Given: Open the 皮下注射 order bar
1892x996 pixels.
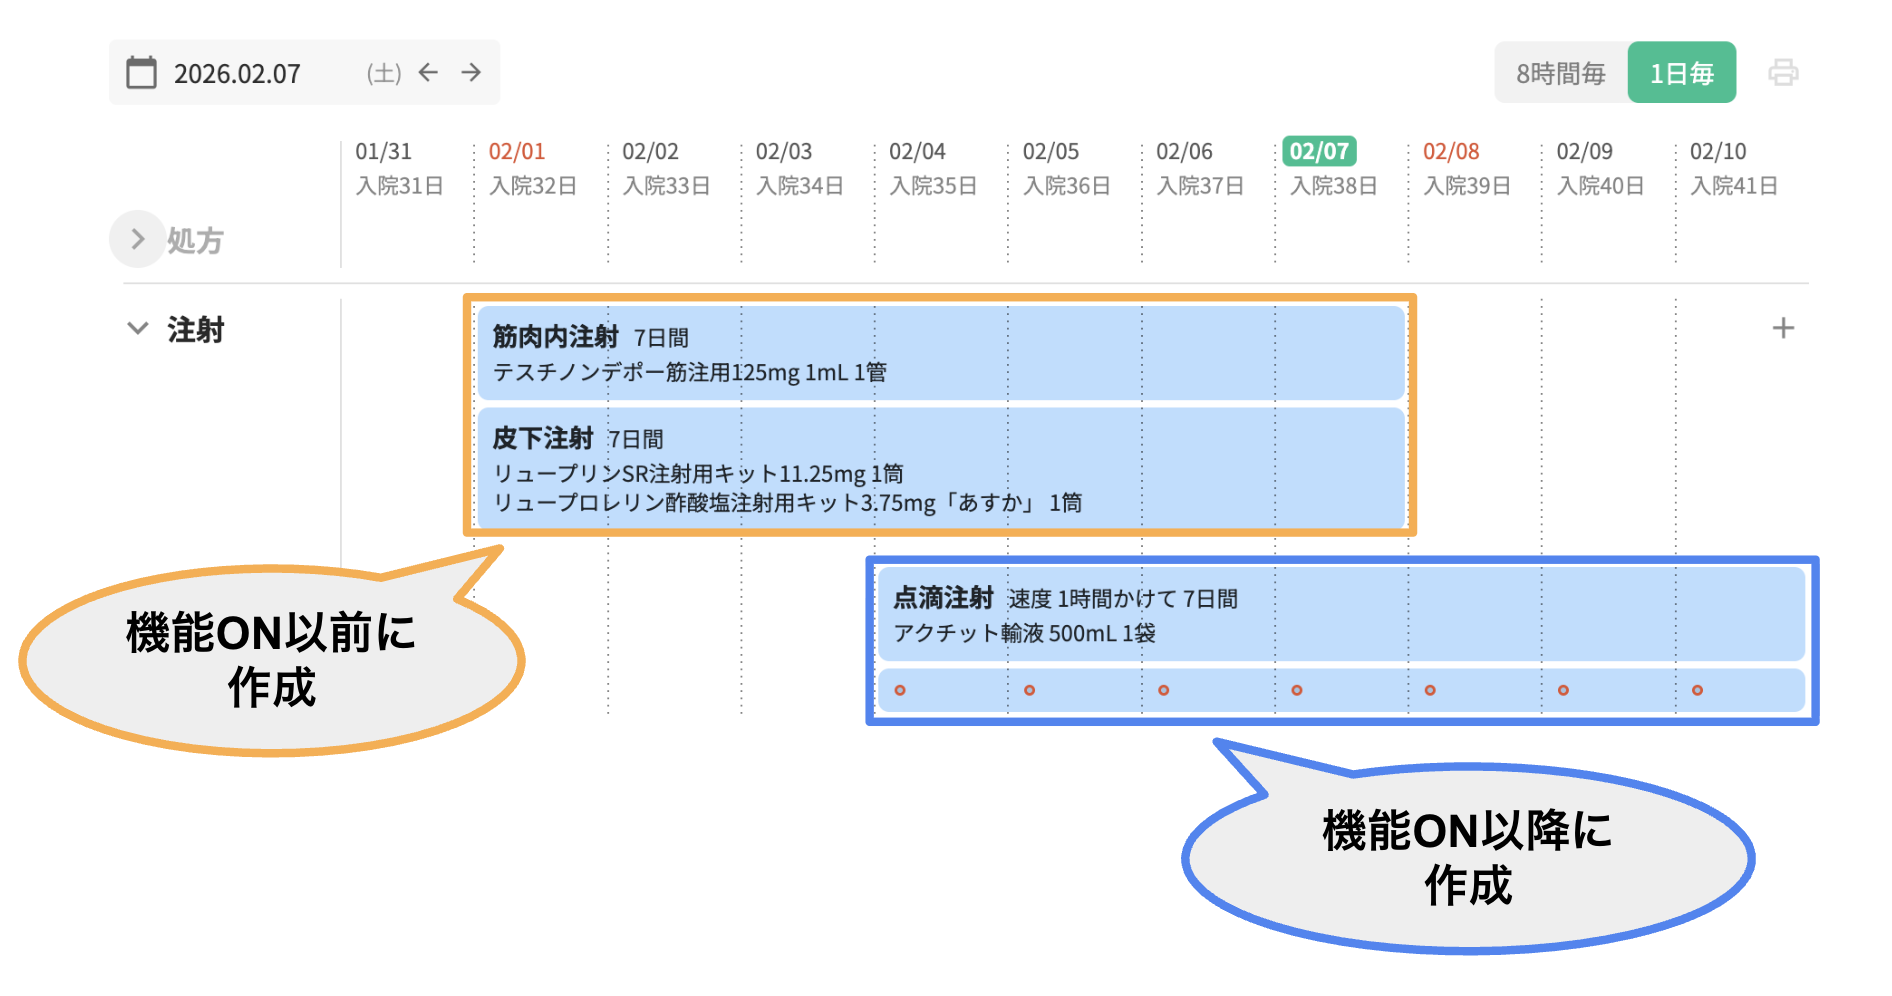Looking at the screenshot, I should [x=941, y=467].
